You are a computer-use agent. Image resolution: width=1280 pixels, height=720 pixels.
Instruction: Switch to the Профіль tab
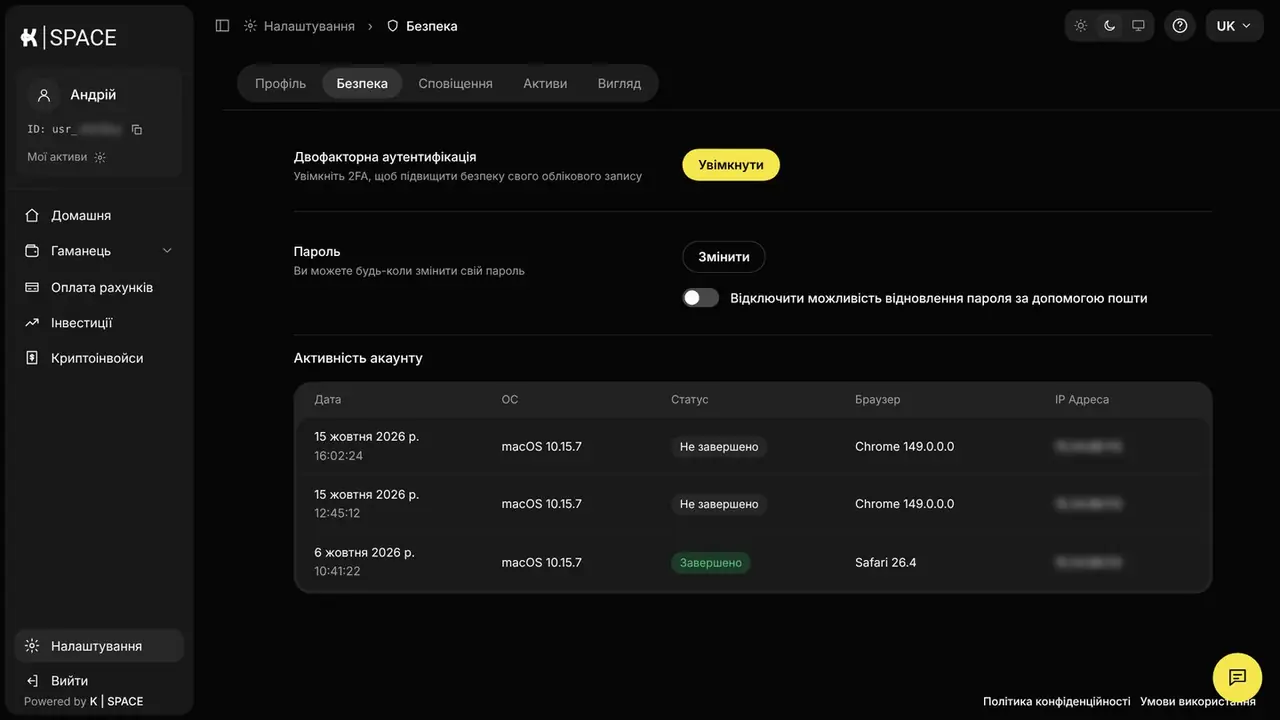tap(280, 83)
